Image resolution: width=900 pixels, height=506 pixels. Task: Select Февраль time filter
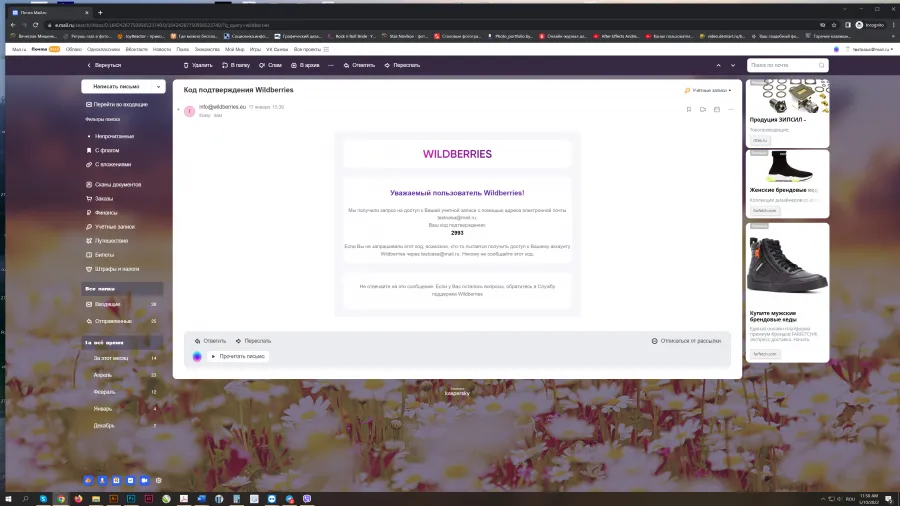(122, 392)
